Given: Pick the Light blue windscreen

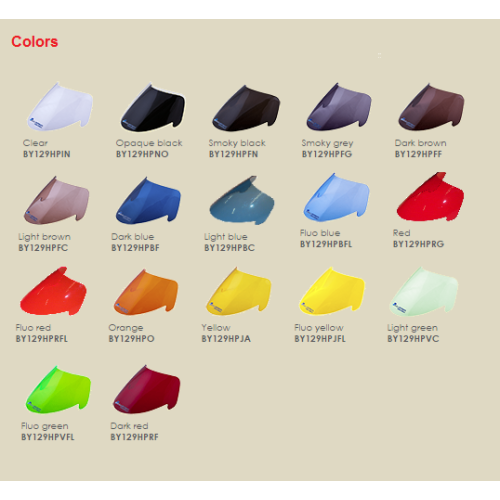Looking at the screenshot, I should (x=242, y=200).
